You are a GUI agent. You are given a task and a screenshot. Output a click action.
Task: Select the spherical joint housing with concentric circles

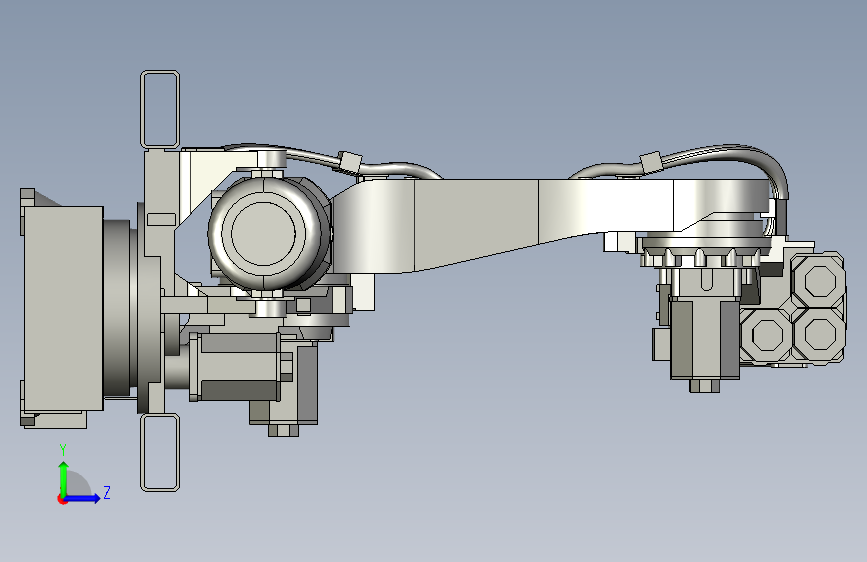[x=263, y=233]
